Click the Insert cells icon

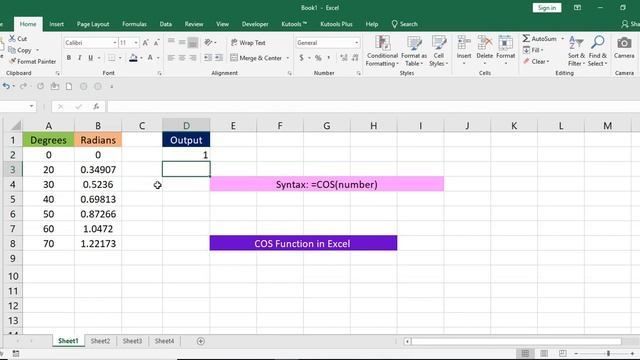click(464, 42)
